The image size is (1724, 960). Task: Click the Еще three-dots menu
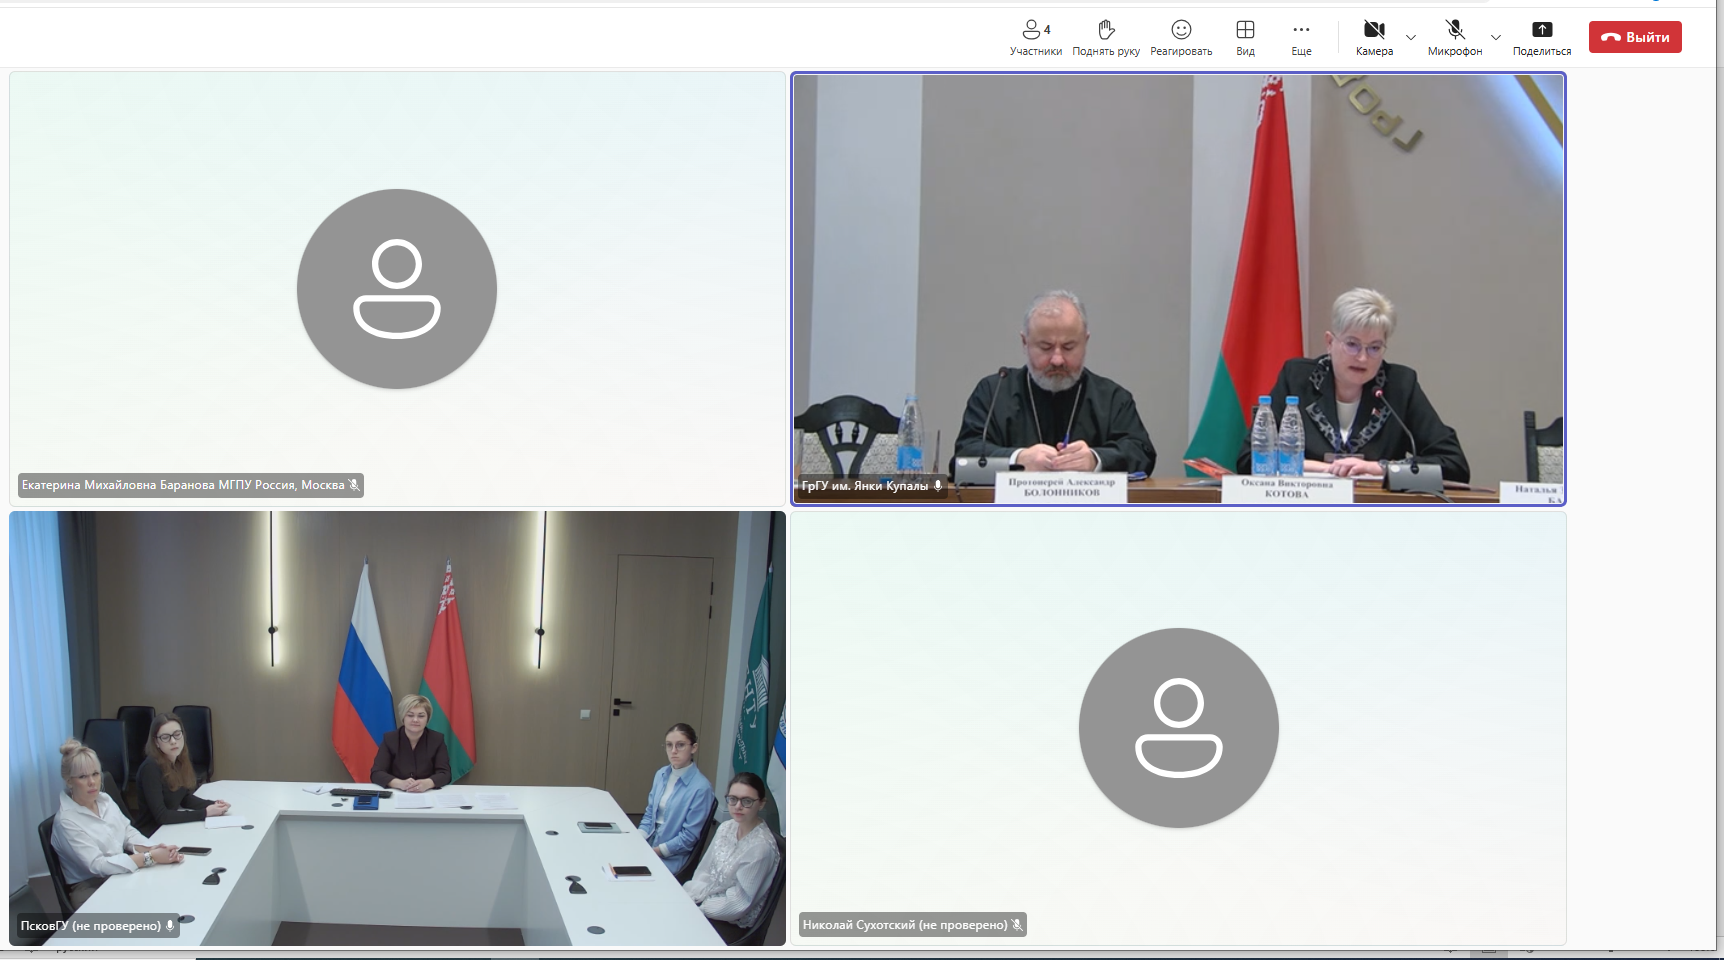coord(1301,38)
